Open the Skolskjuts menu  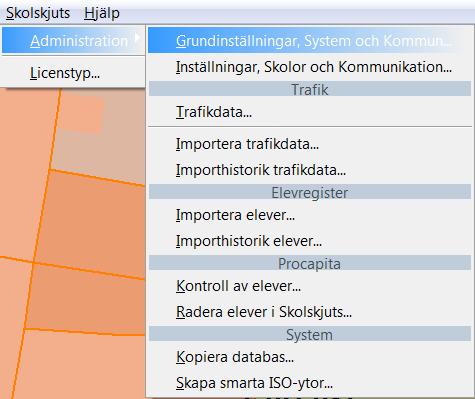tap(38, 13)
